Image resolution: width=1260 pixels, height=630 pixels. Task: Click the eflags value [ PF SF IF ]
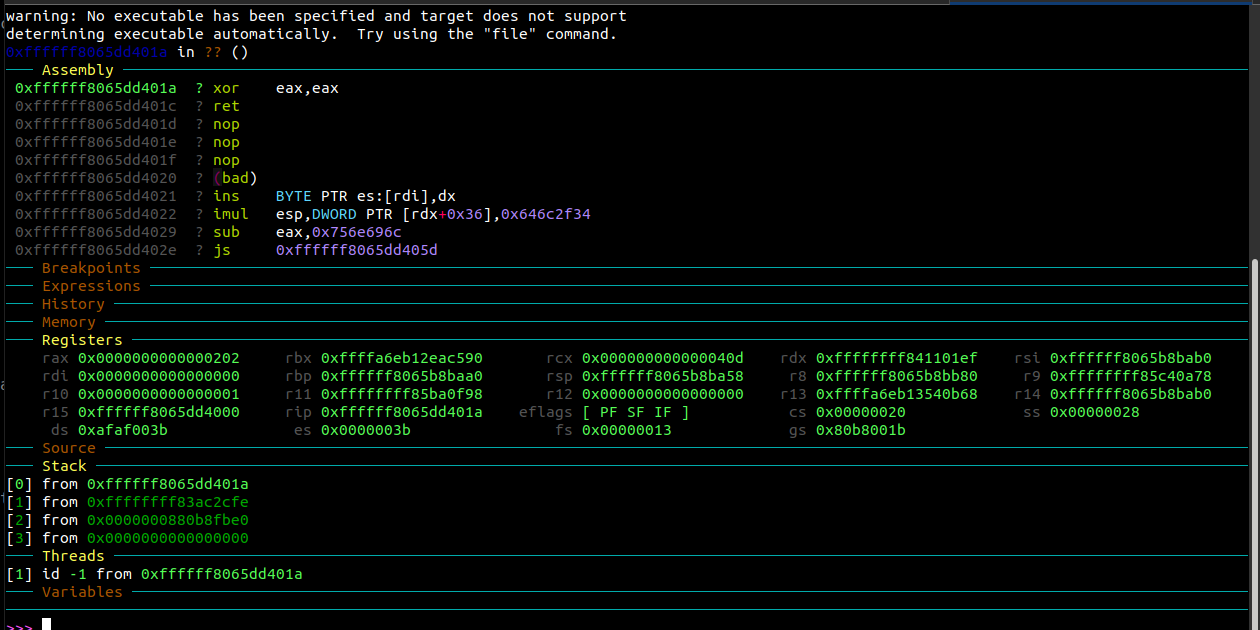click(636, 412)
